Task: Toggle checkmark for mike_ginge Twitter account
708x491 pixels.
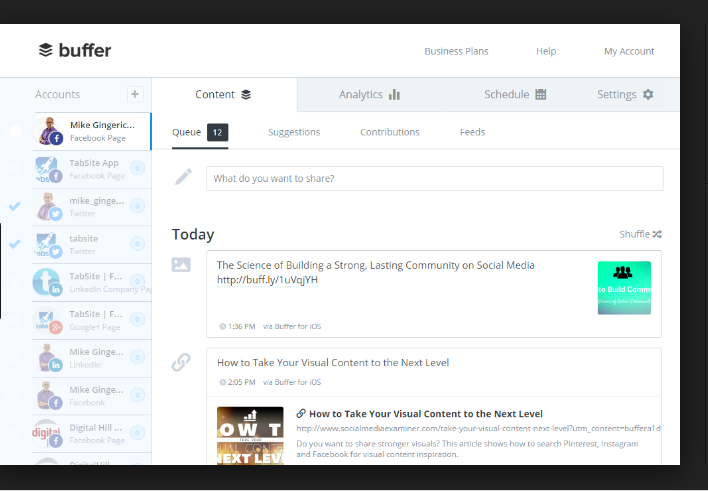Action: [x=14, y=207]
